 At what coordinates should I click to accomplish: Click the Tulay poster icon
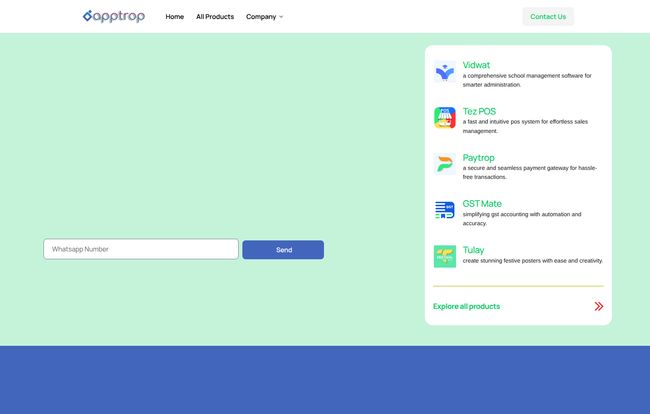444,256
